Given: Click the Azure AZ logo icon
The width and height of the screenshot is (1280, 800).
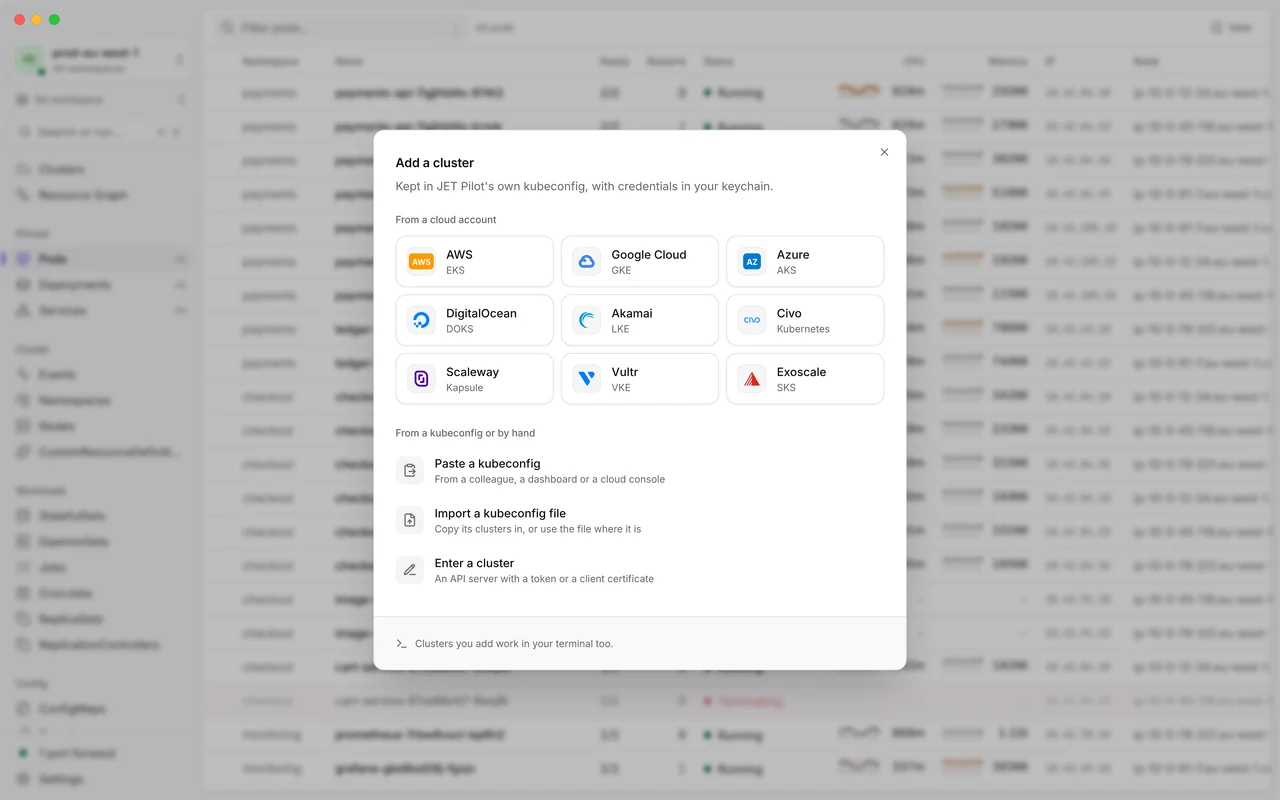Looking at the screenshot, I should tap(752, 262).
